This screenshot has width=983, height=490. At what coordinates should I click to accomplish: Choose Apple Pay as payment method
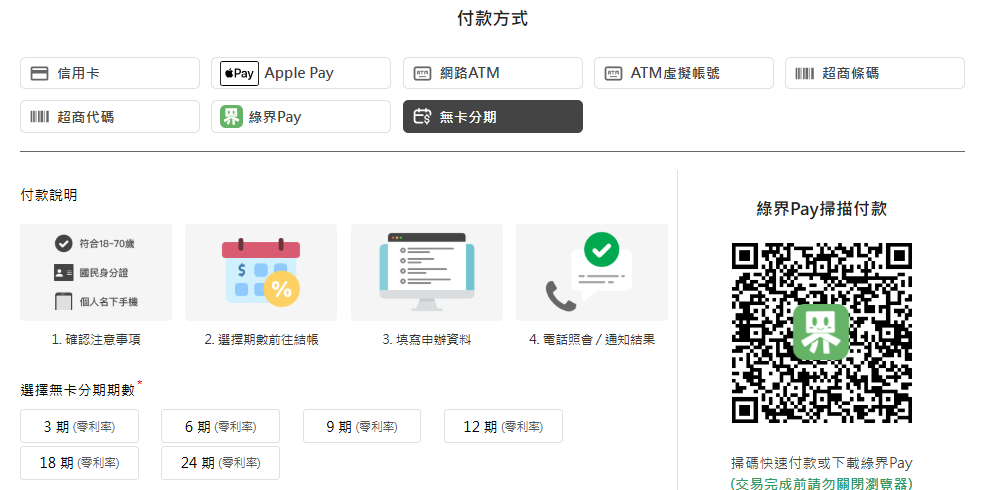(x=301, y=73)
